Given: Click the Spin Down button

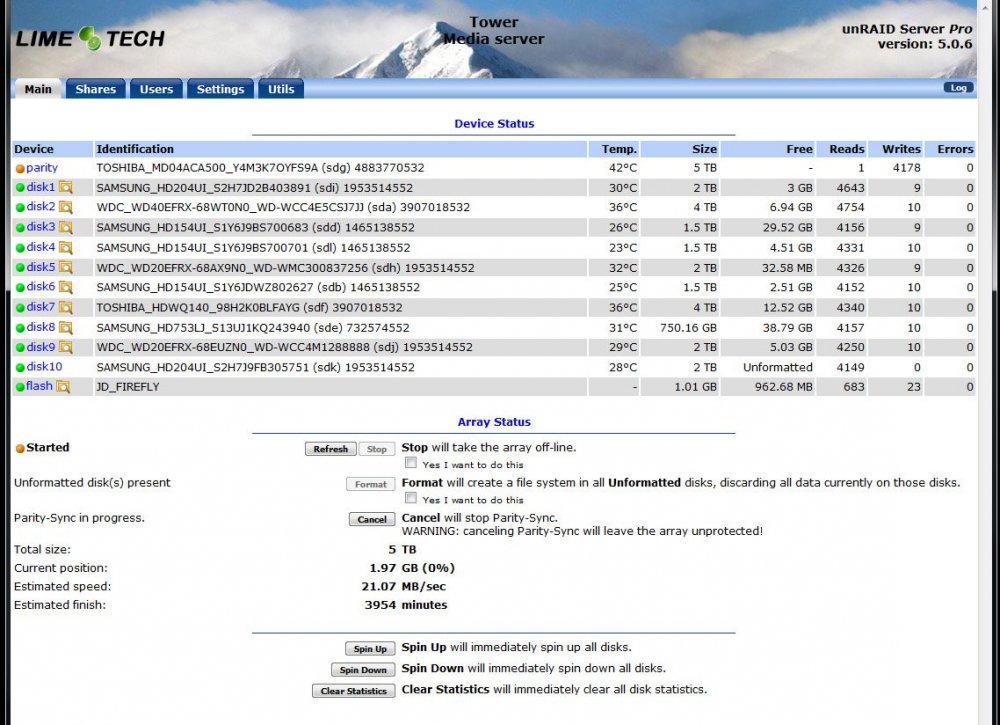Looking at the screenshot, I should (x=363, y=670).
